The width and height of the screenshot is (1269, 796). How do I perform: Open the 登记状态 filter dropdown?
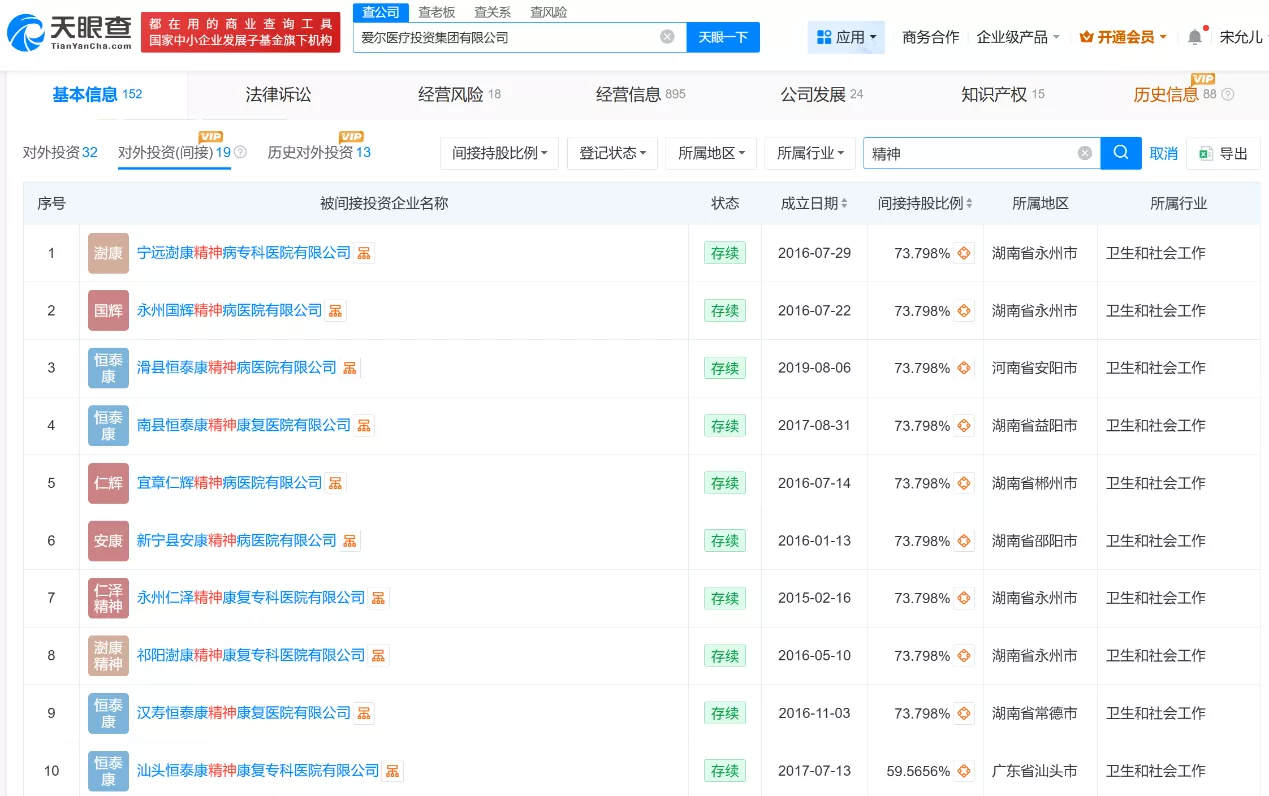coord(612,153)
